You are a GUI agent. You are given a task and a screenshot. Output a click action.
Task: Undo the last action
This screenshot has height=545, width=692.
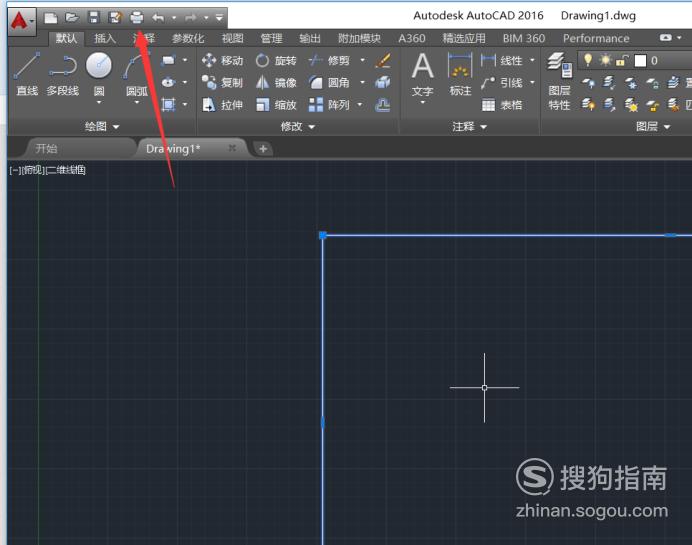158,18
